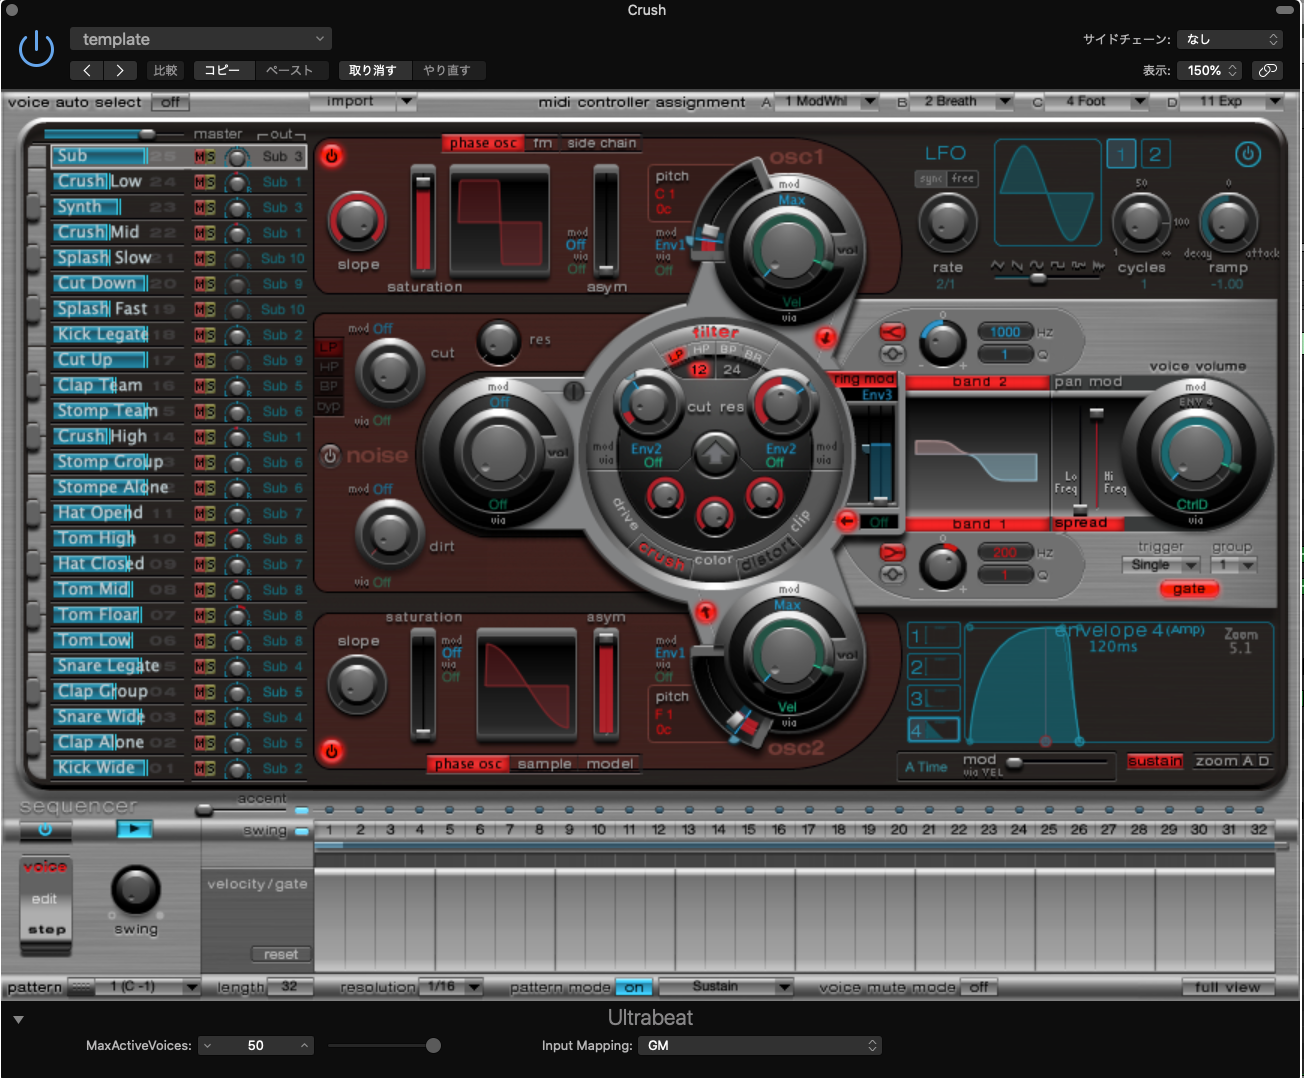Click the EQ bypass arrow button
Screen dimensions: 1304x1078
click(846, 521)
